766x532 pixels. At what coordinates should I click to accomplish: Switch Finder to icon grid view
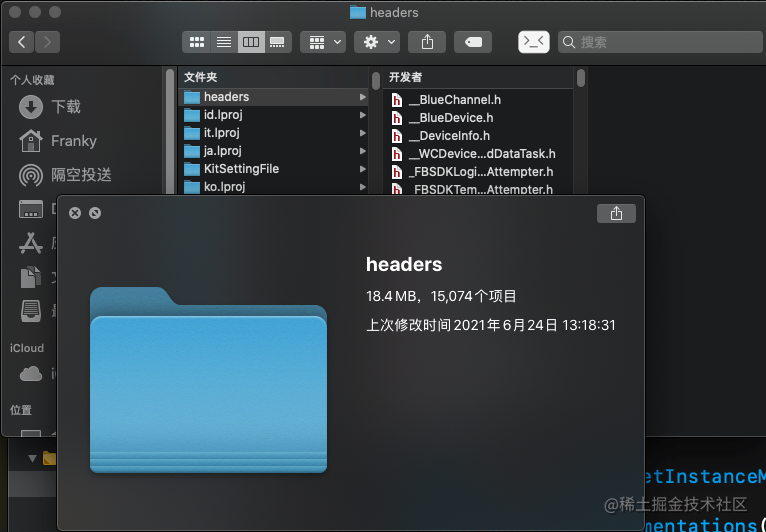click(196, 42)
